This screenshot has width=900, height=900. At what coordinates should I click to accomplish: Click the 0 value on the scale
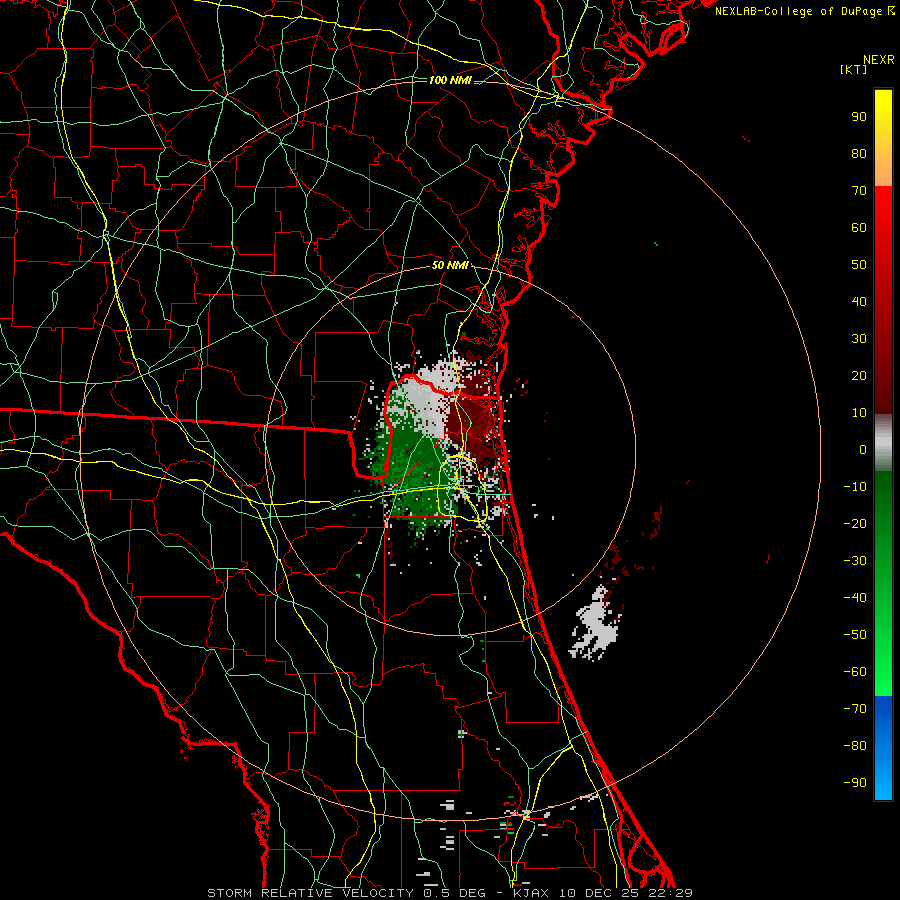863,449
